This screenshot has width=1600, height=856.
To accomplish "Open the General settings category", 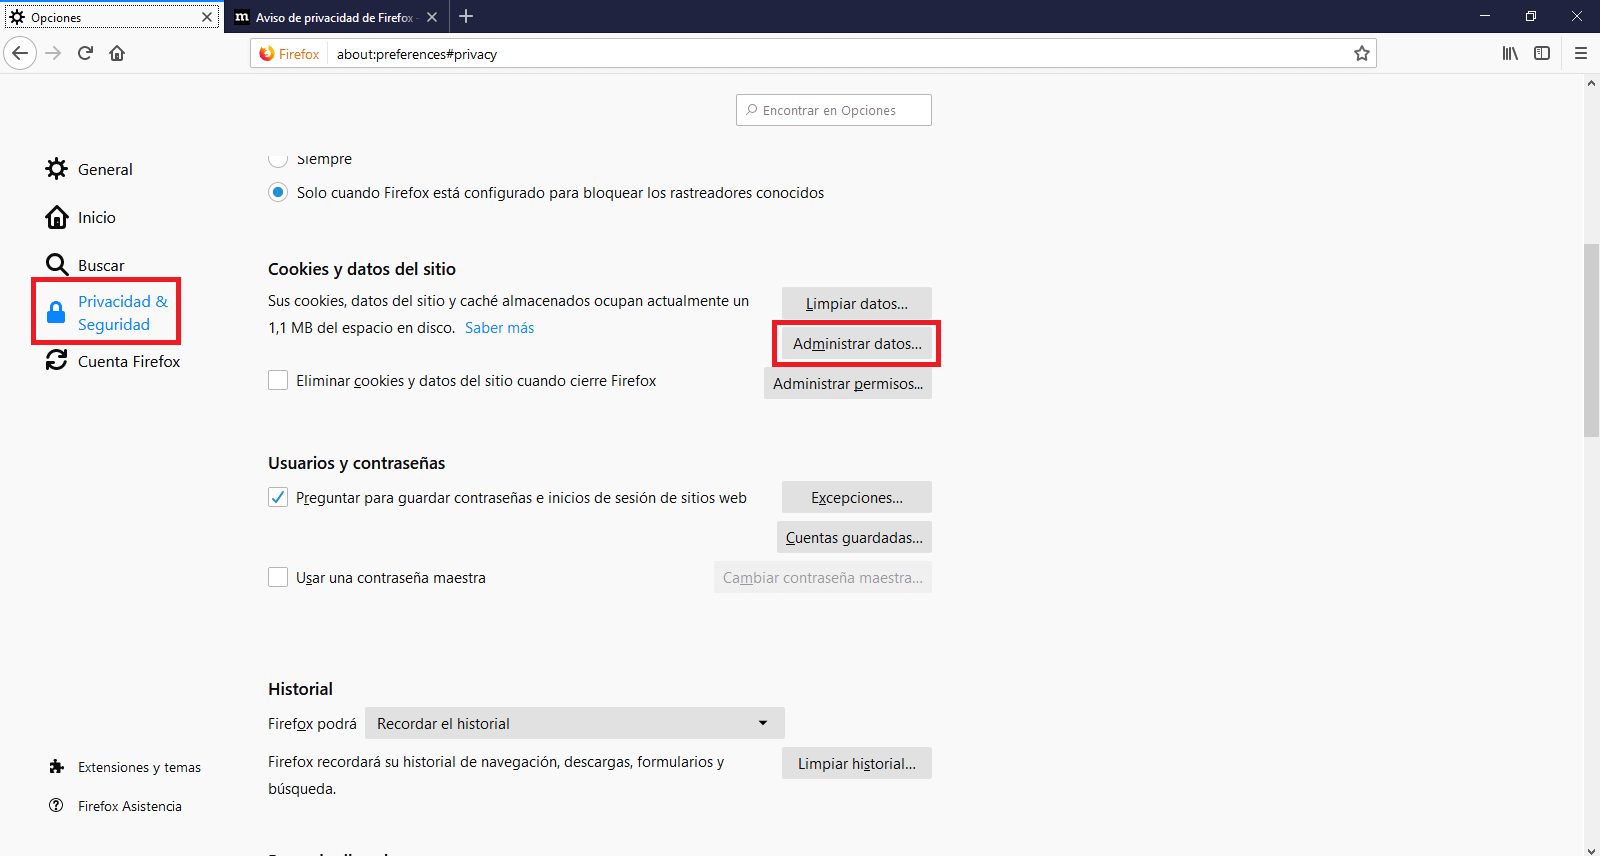I will coord(89,169).
